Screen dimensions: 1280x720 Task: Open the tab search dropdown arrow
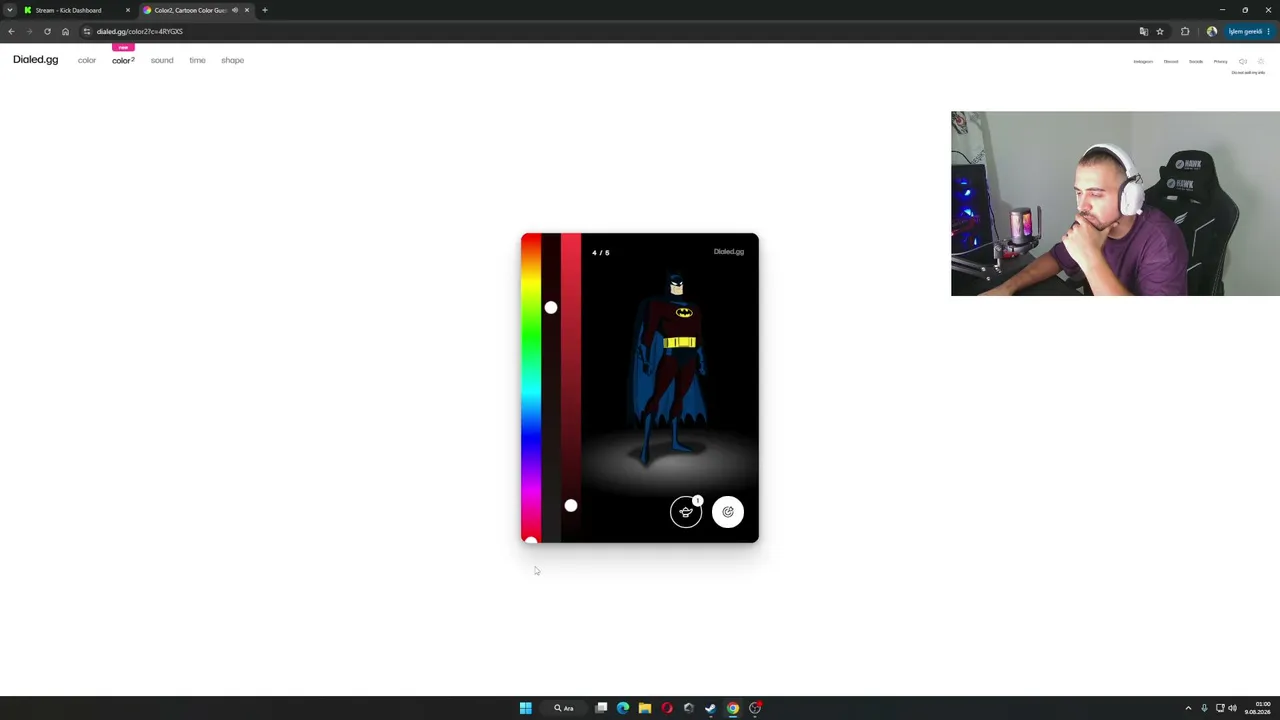pyautogui.click(x=10, y=10)
